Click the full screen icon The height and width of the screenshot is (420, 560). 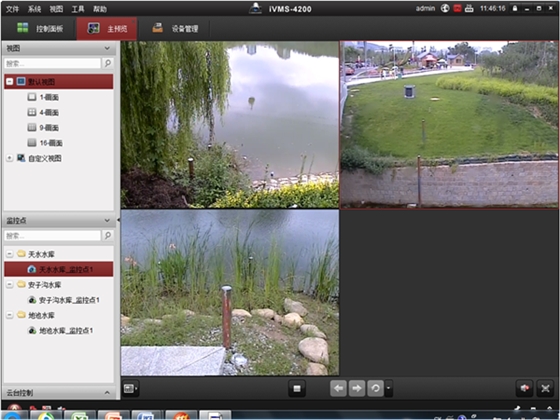(x=545, y=388)
